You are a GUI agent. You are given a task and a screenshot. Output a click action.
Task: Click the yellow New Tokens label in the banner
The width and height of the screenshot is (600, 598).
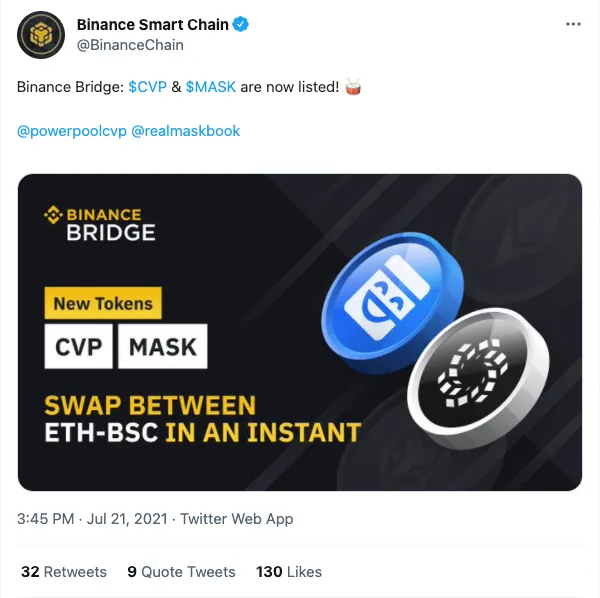coord(103,303)
